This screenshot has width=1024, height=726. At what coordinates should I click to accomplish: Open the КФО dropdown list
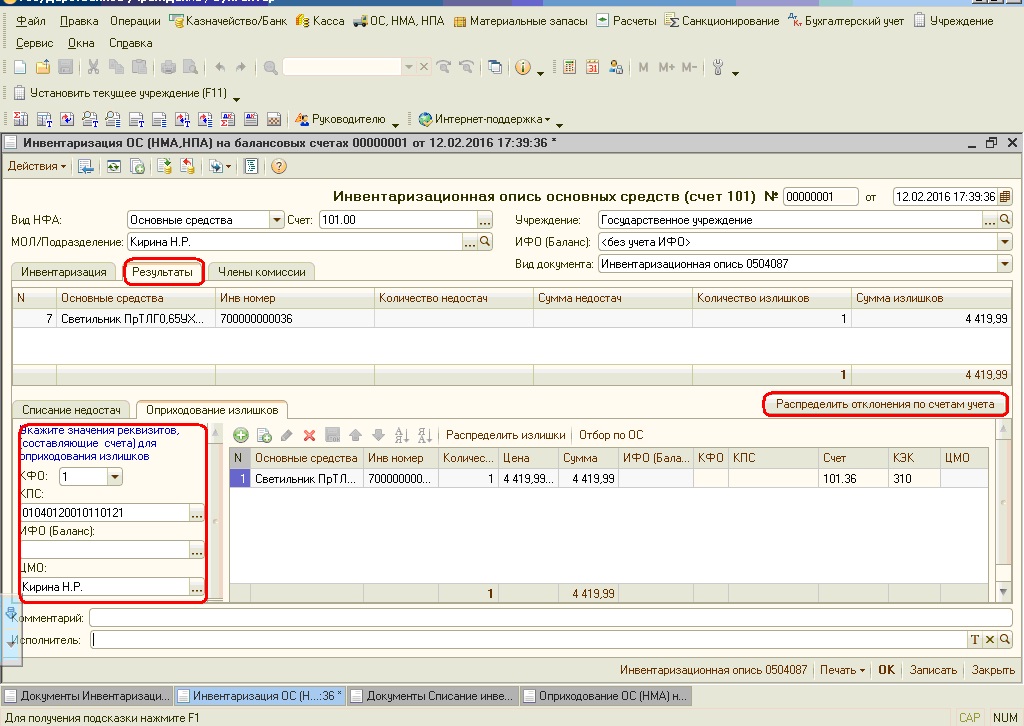(x=114, y=477)
